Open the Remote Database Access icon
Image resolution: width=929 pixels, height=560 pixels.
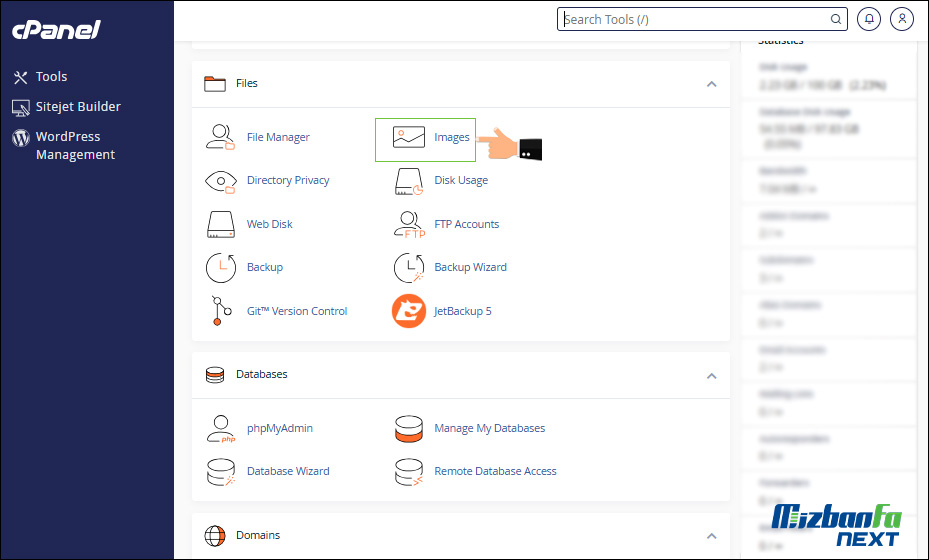pos(408,472)
